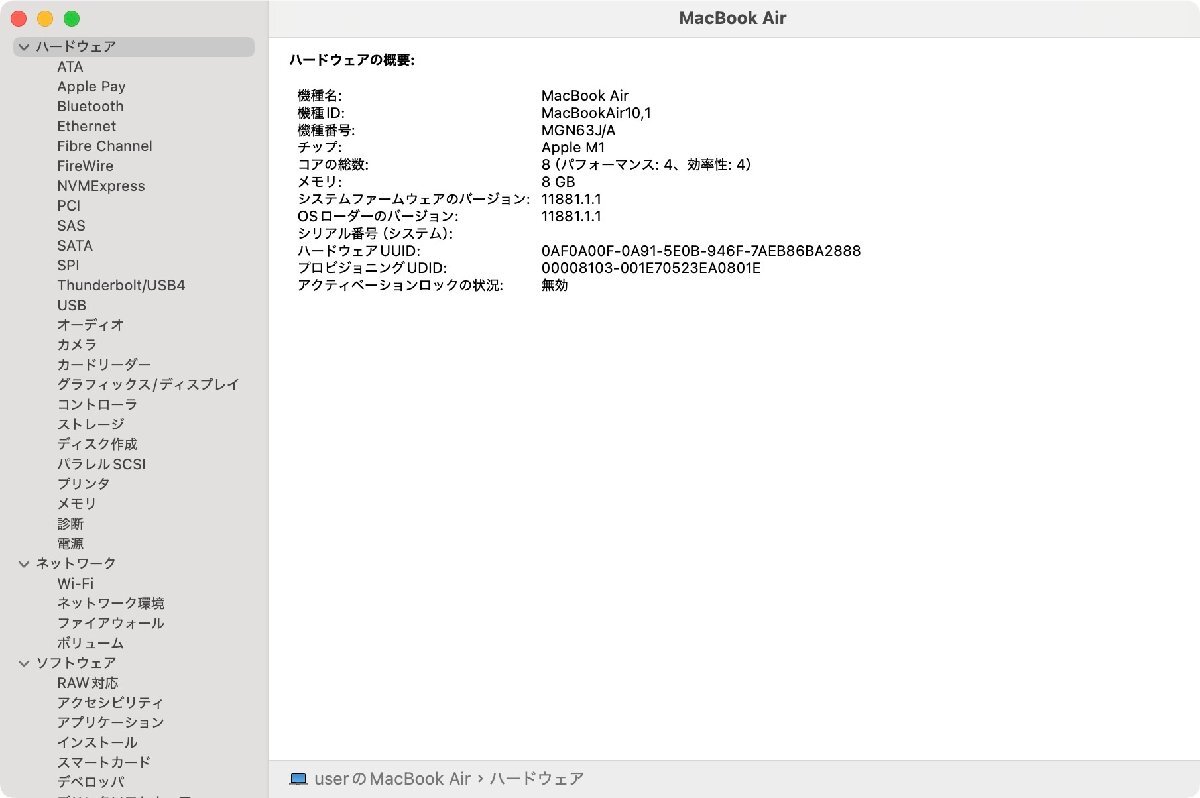Select SAS in the sidebar
Viewport: 1200px width, 798px height.
[x=71, y=226]
